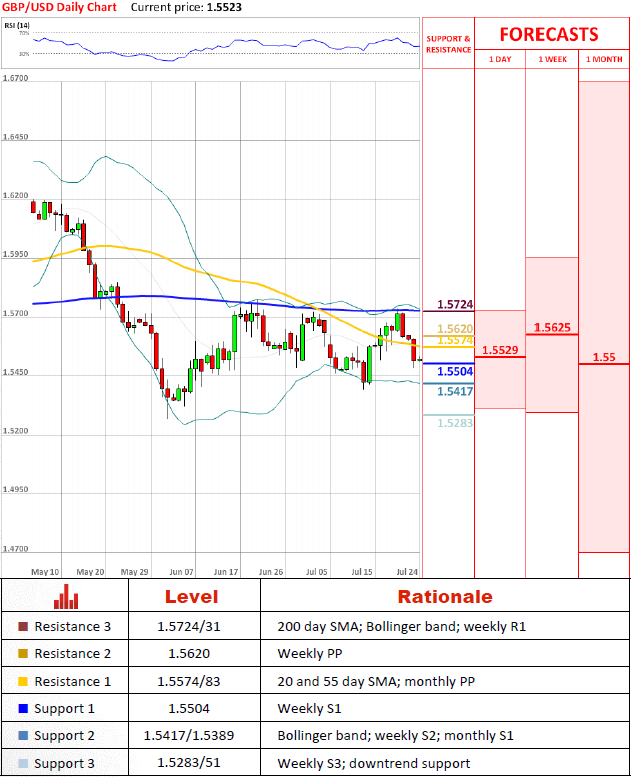
Task: Click the 1.5950 price axis label
Action: (15, 254)
